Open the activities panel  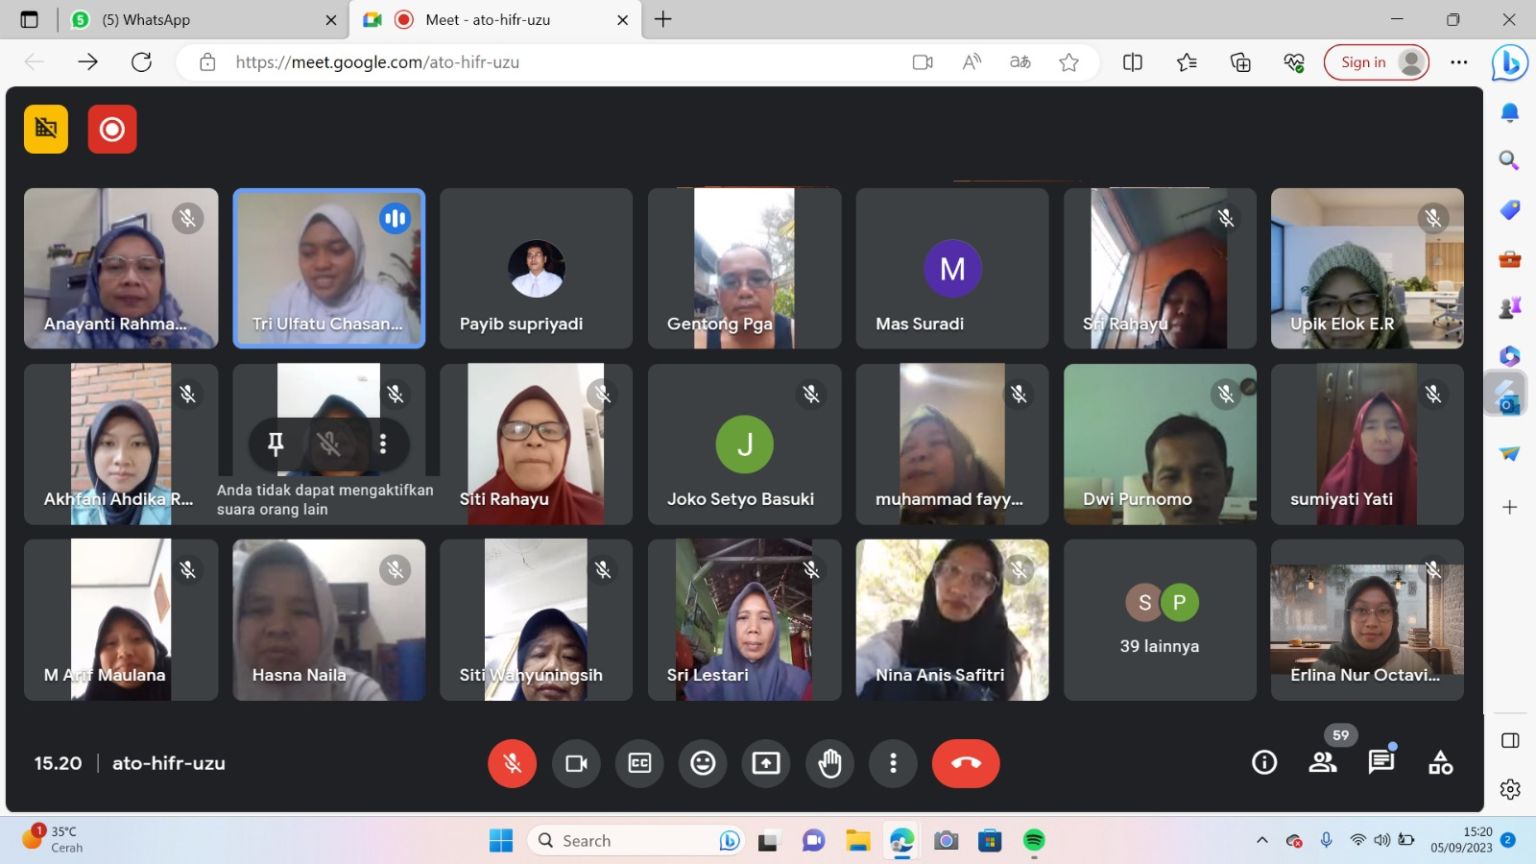pos(1440,764)
